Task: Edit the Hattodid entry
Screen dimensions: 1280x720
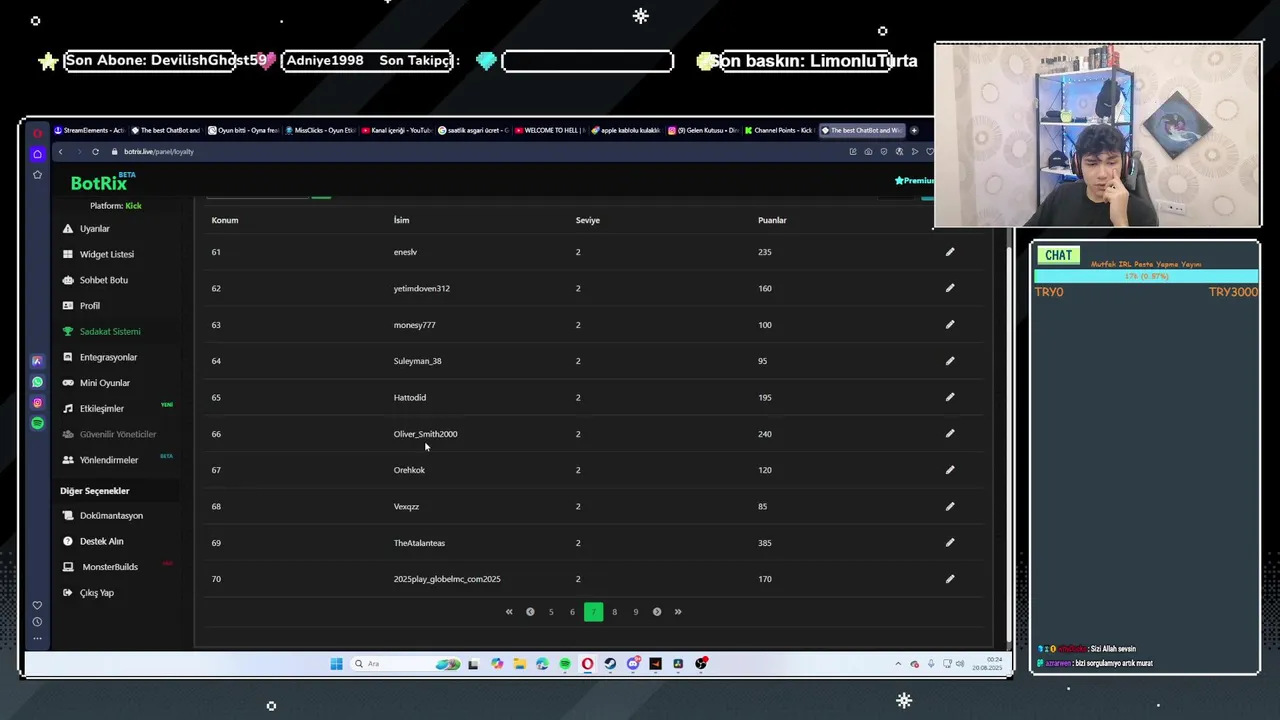Action: tap(950, 397)
